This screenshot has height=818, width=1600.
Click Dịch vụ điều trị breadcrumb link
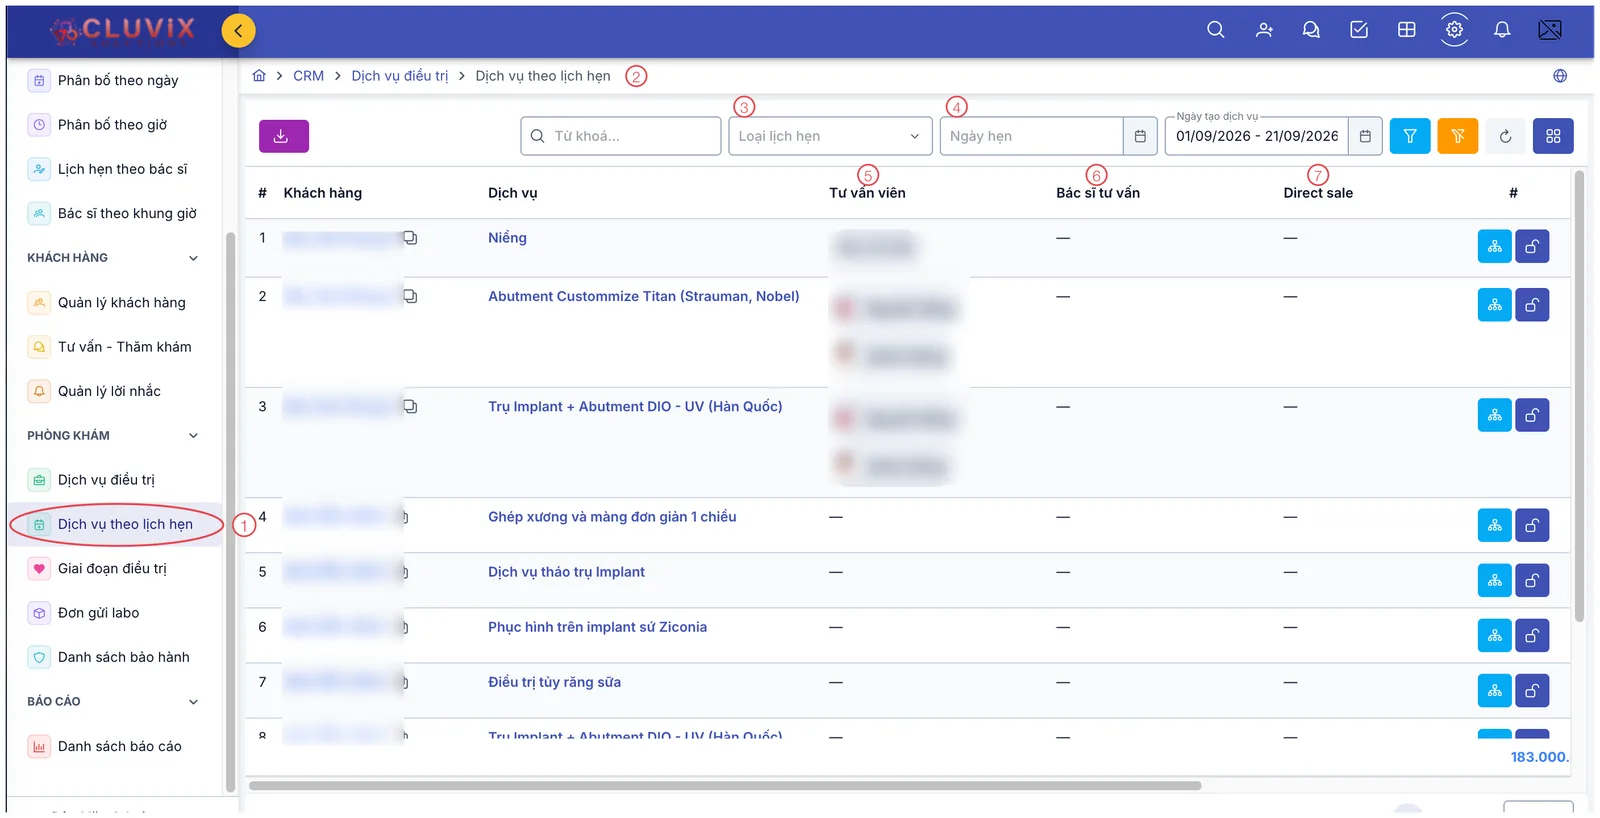click(400, 76)
